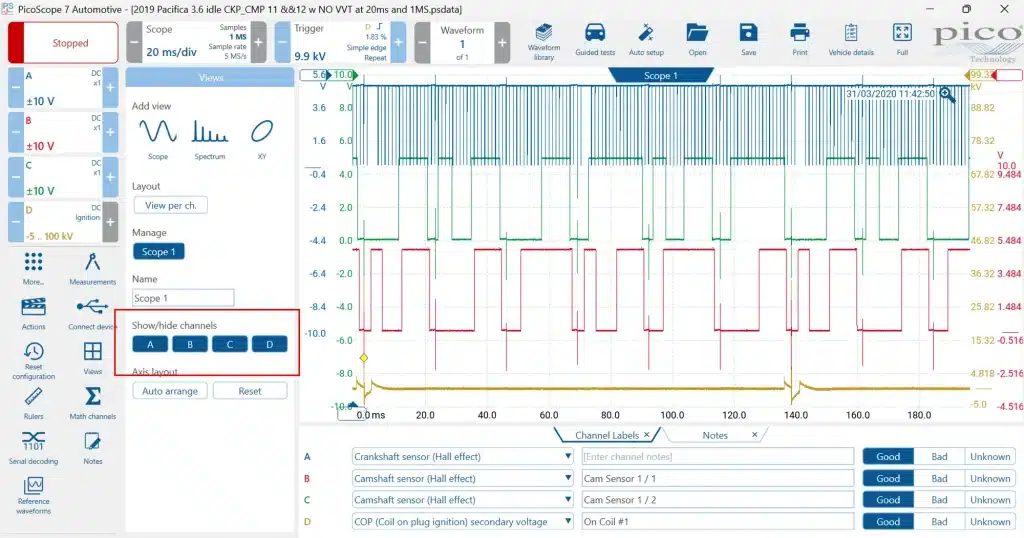Toggle channel B visibility button
The width and height of the screenshot is (1024, 538).
coord(190,344)
